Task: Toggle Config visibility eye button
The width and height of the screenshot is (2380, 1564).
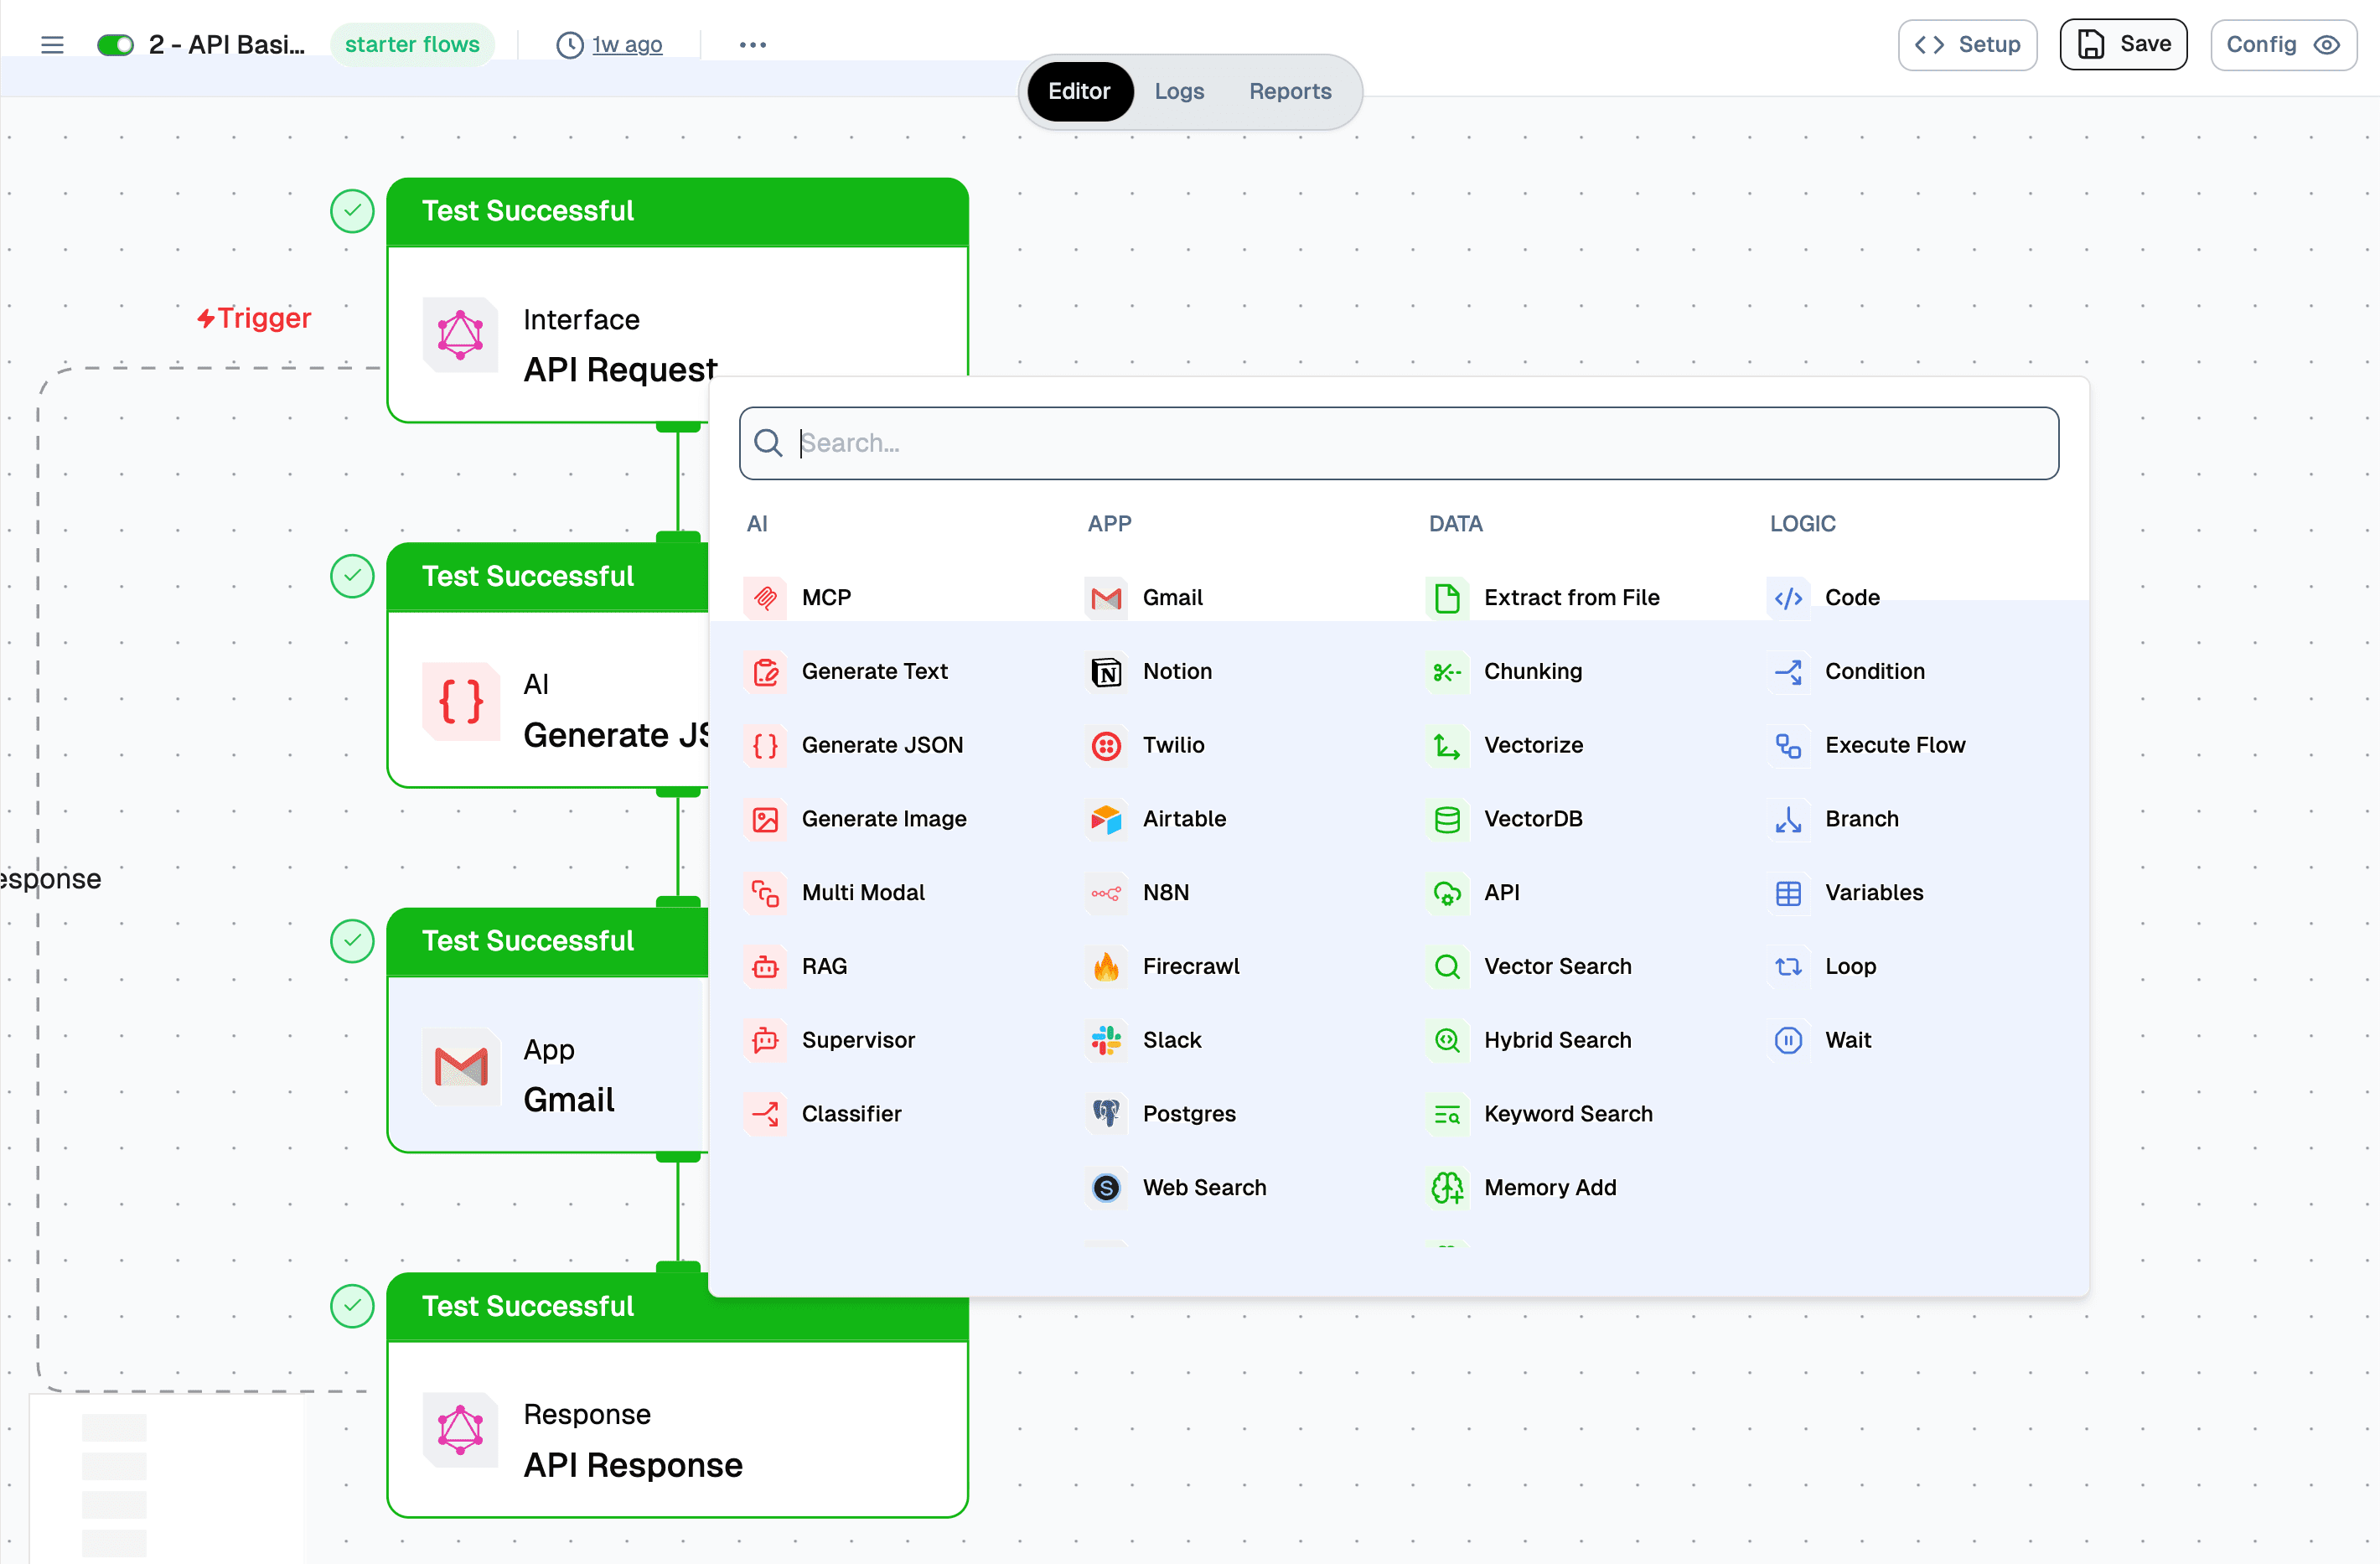Action: pos(2327,45)
